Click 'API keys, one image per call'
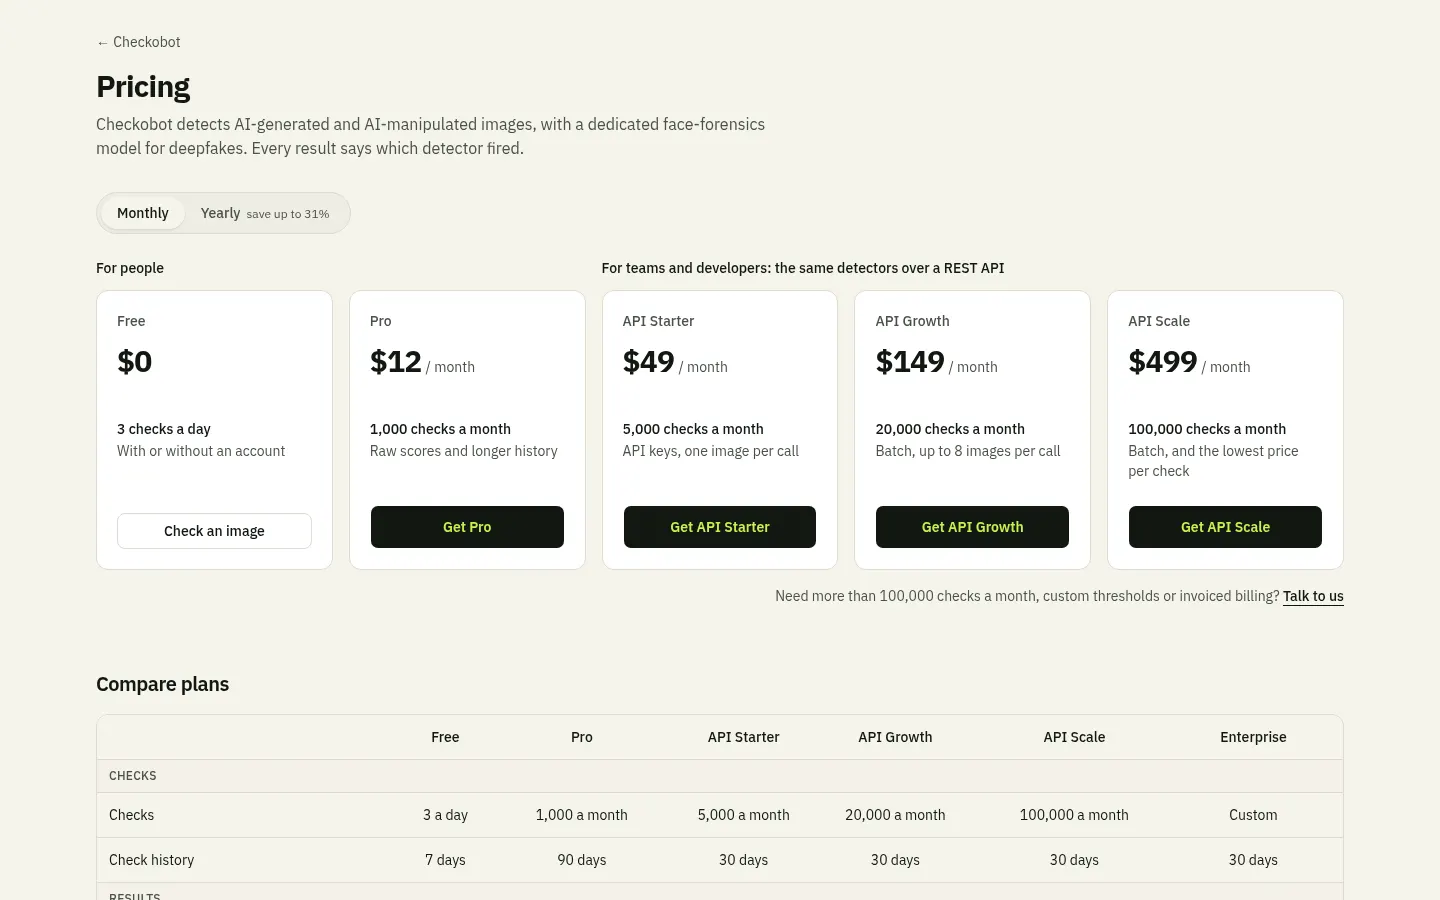Image resolution: width=1440 pixels, height=900 pixels. coord(711,451)
